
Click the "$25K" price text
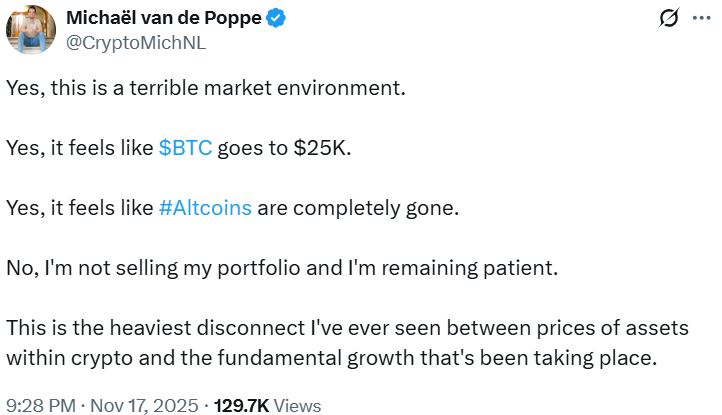pos(326,147)
